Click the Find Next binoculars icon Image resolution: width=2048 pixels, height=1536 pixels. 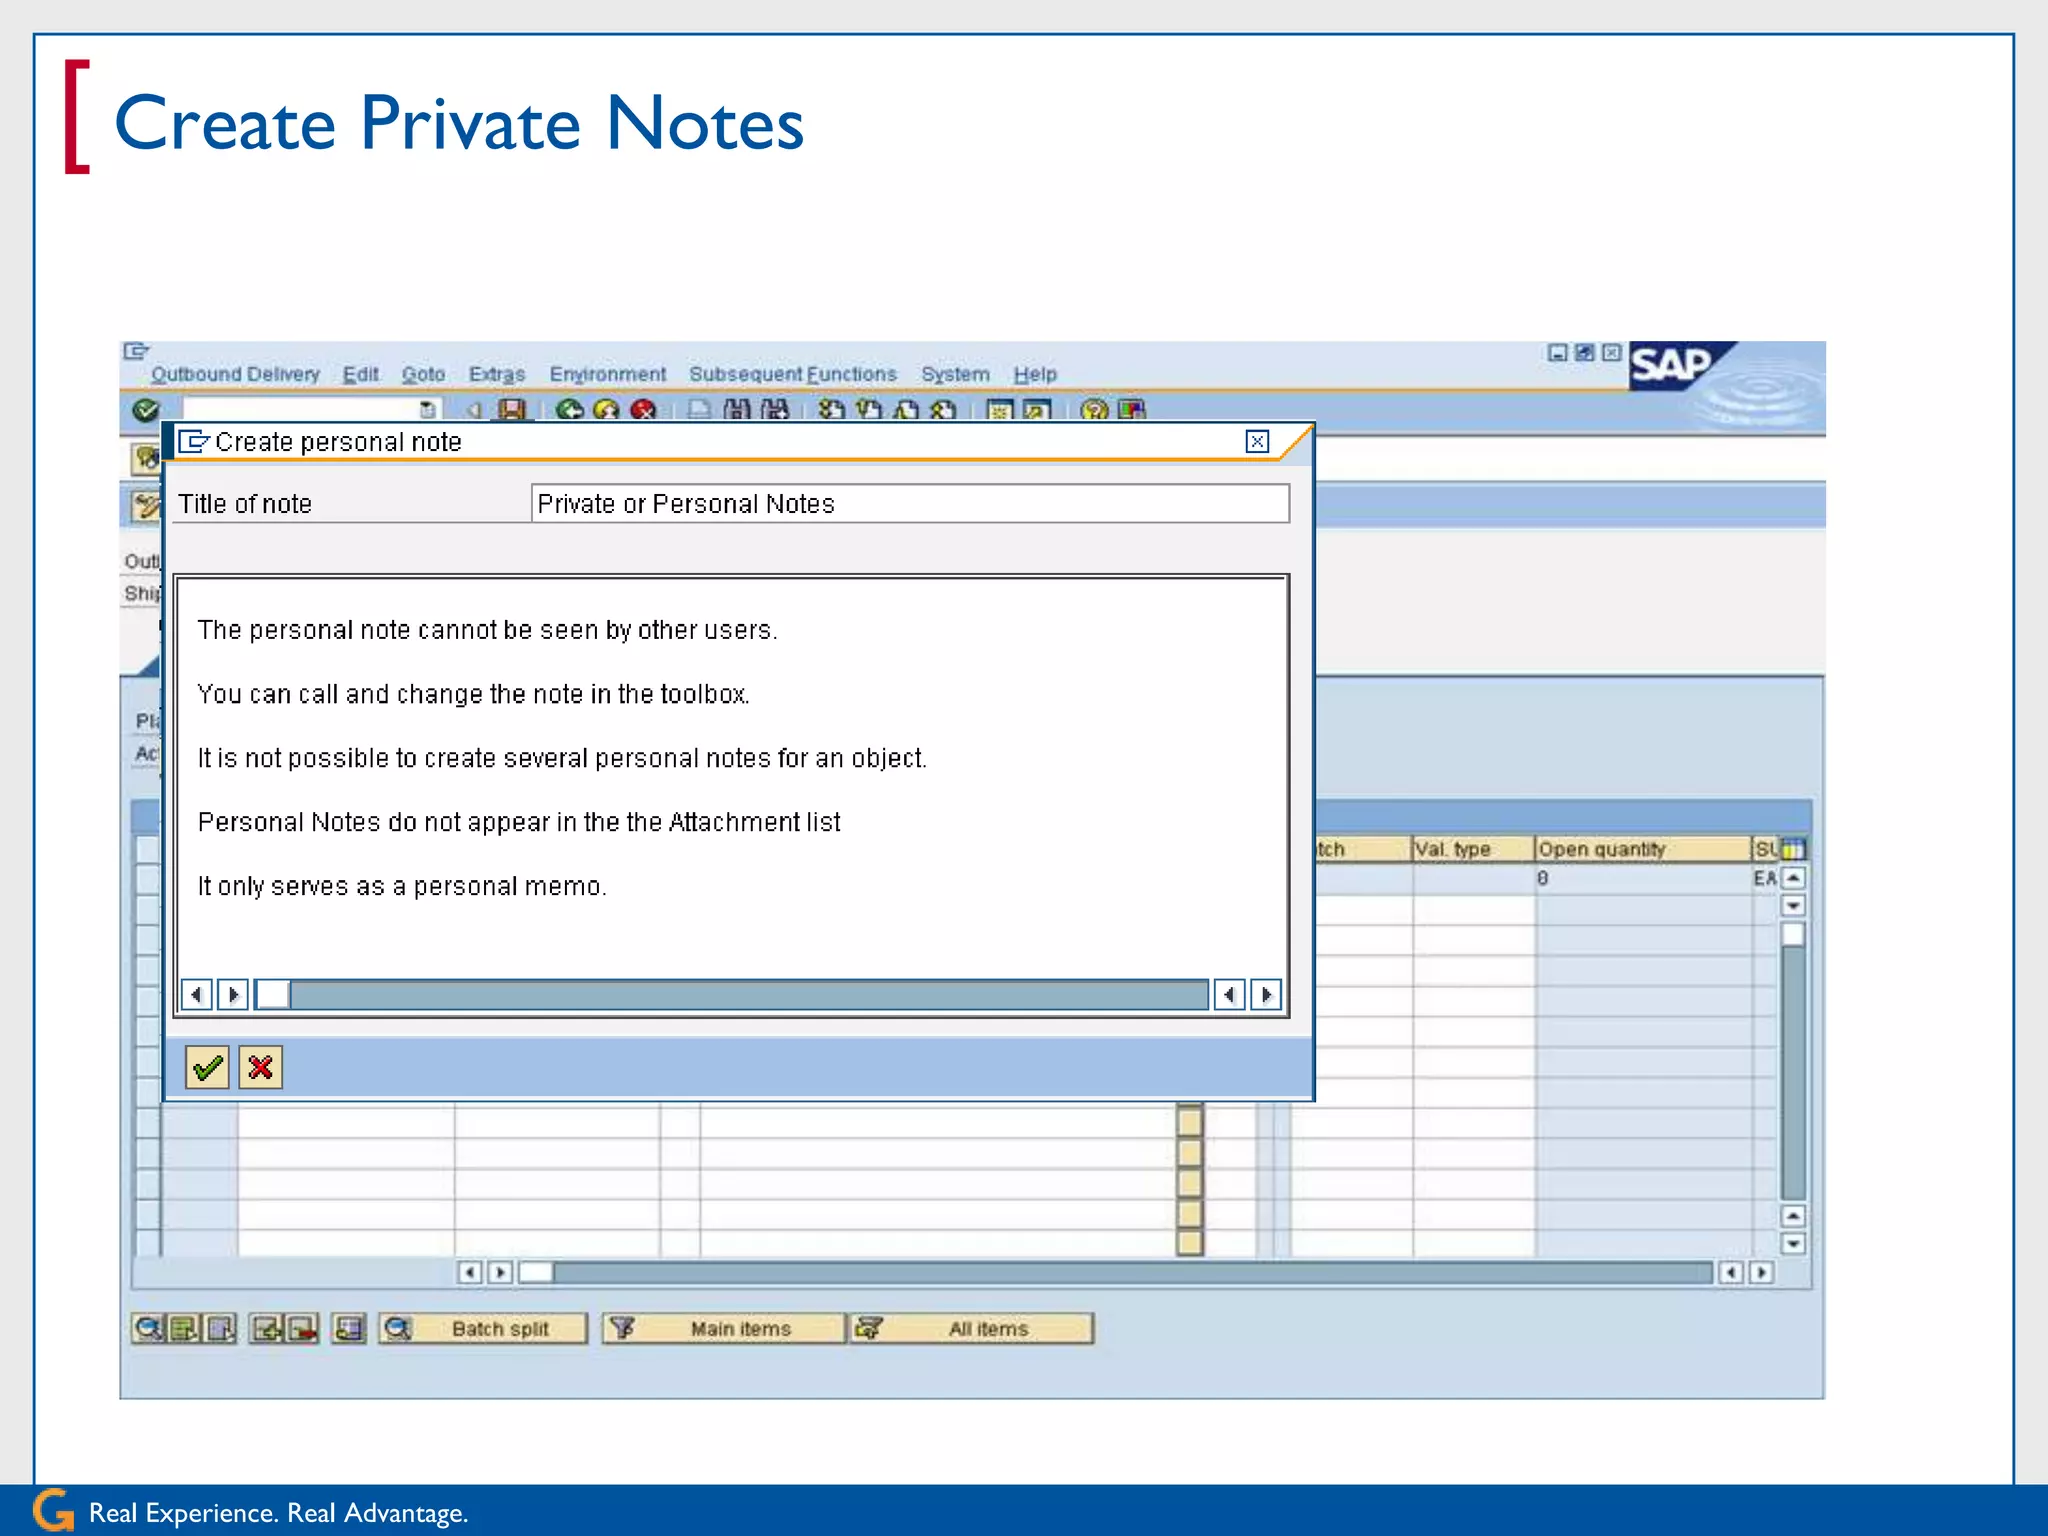click(x=775, y=410)
